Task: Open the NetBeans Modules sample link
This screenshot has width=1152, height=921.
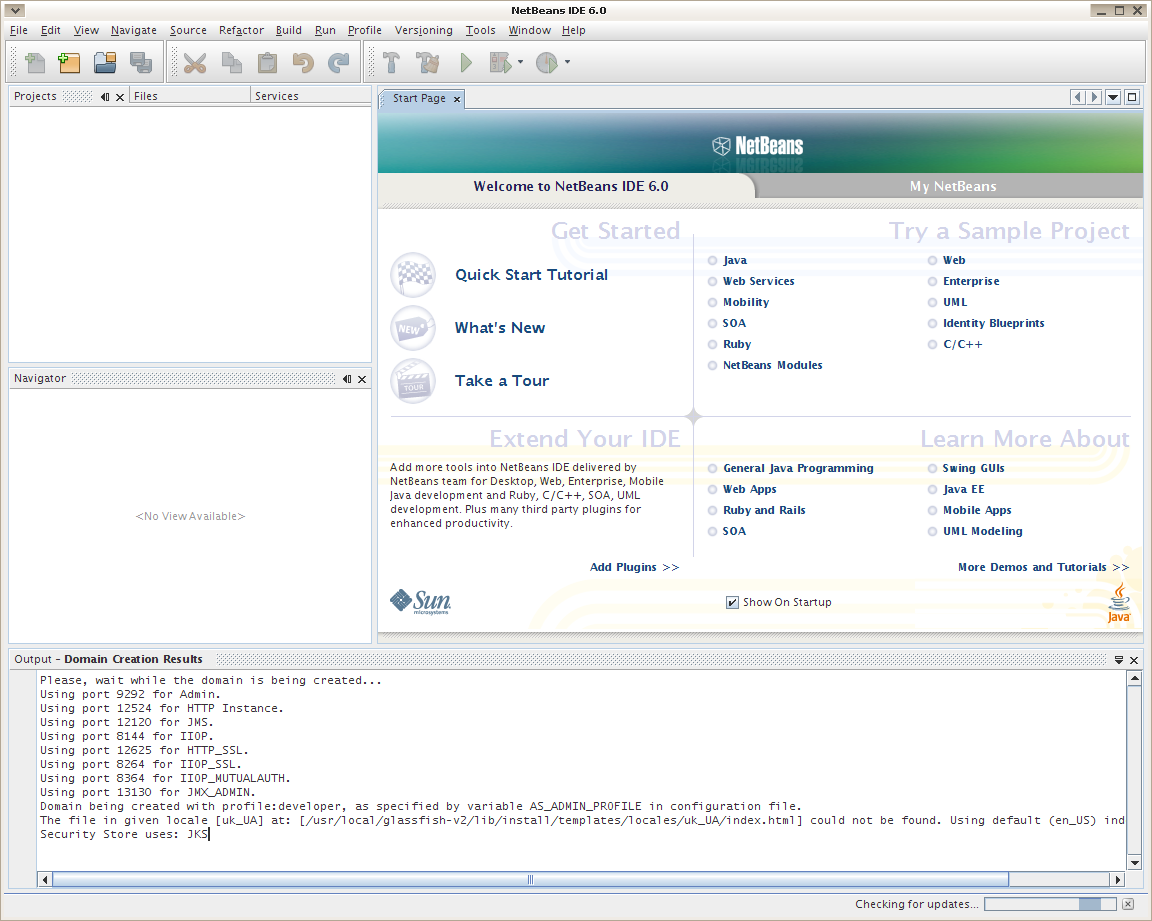Action: [772, 365]
